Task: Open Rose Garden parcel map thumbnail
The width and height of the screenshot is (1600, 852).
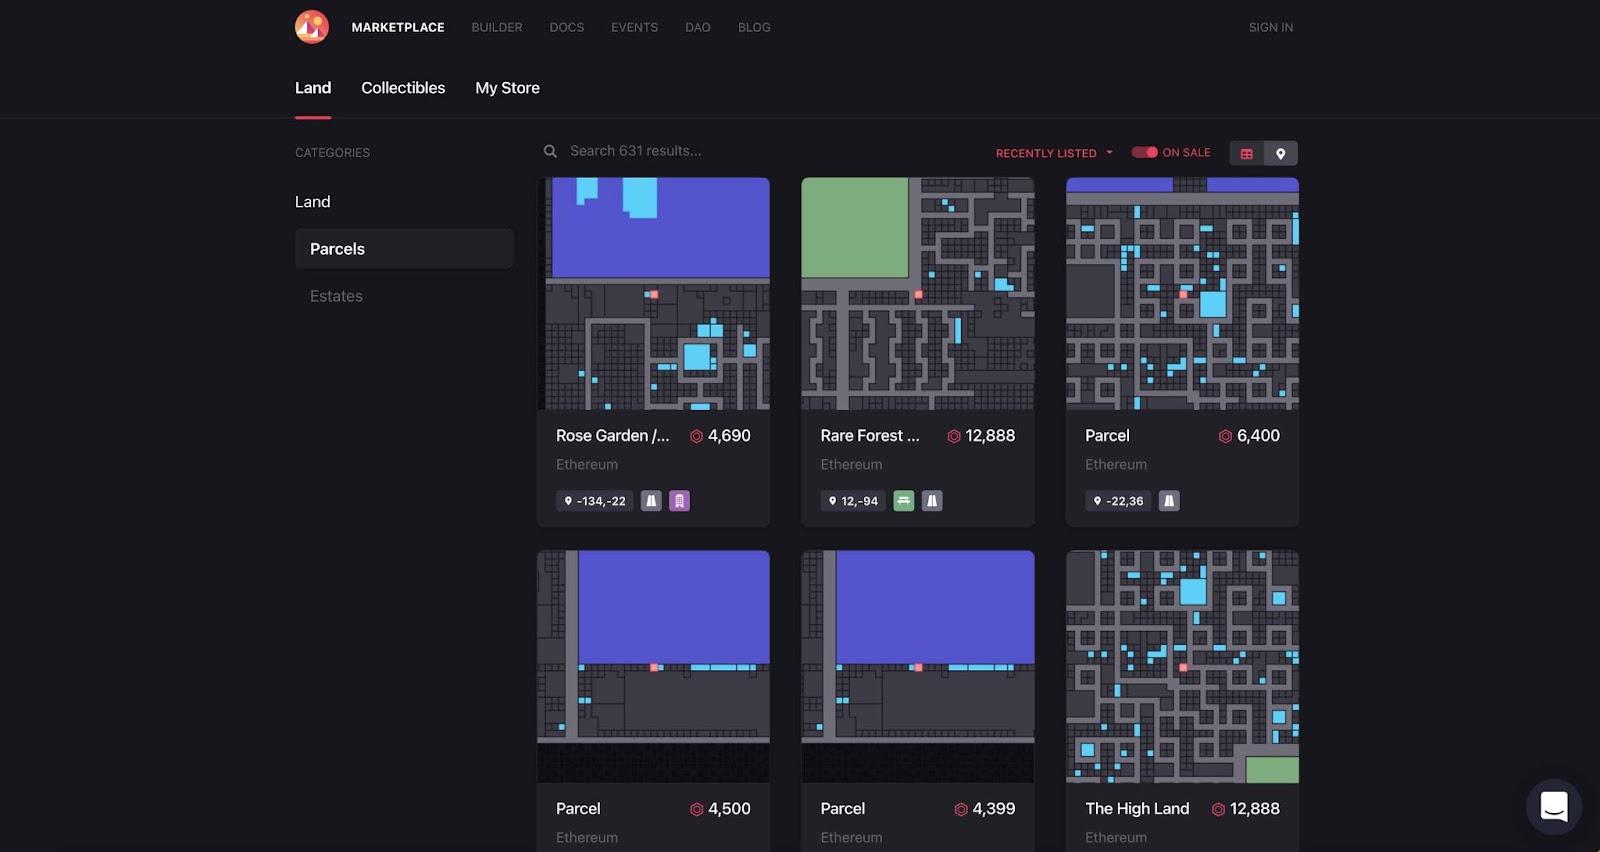Action: coord(654,294)
